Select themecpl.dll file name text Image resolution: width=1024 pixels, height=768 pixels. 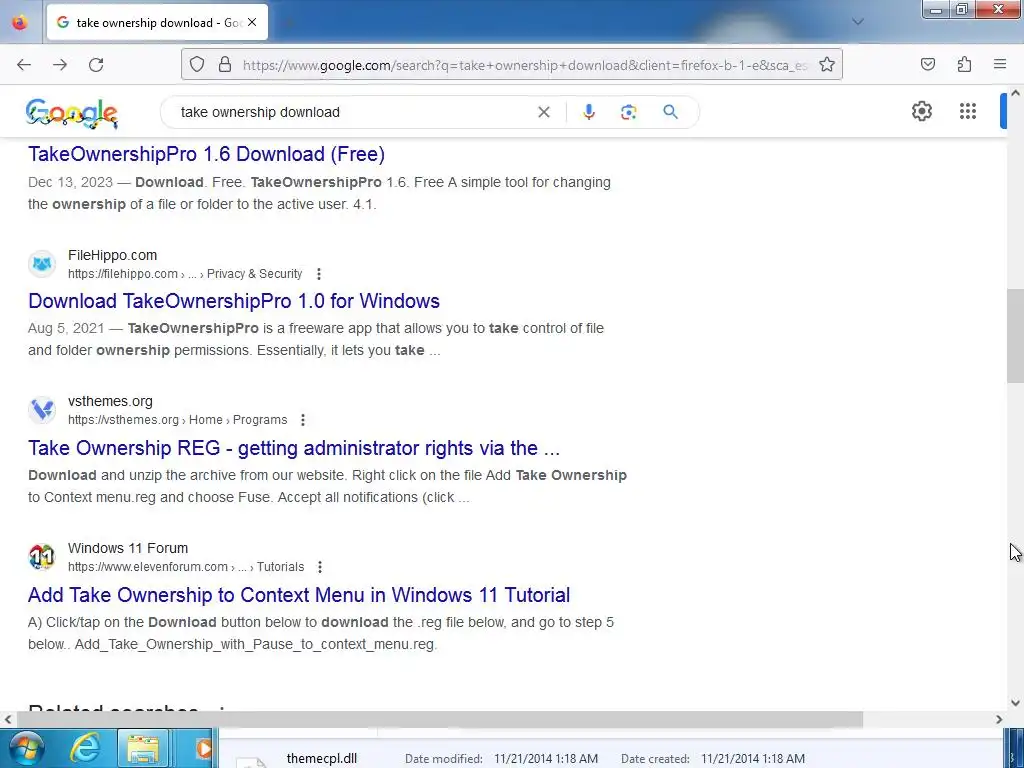click(322, 759)
